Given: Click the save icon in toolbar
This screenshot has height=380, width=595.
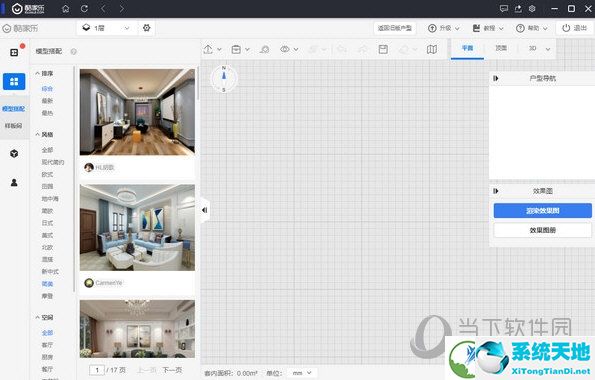Looking at the screenshot, I should [x=383, y=49].
